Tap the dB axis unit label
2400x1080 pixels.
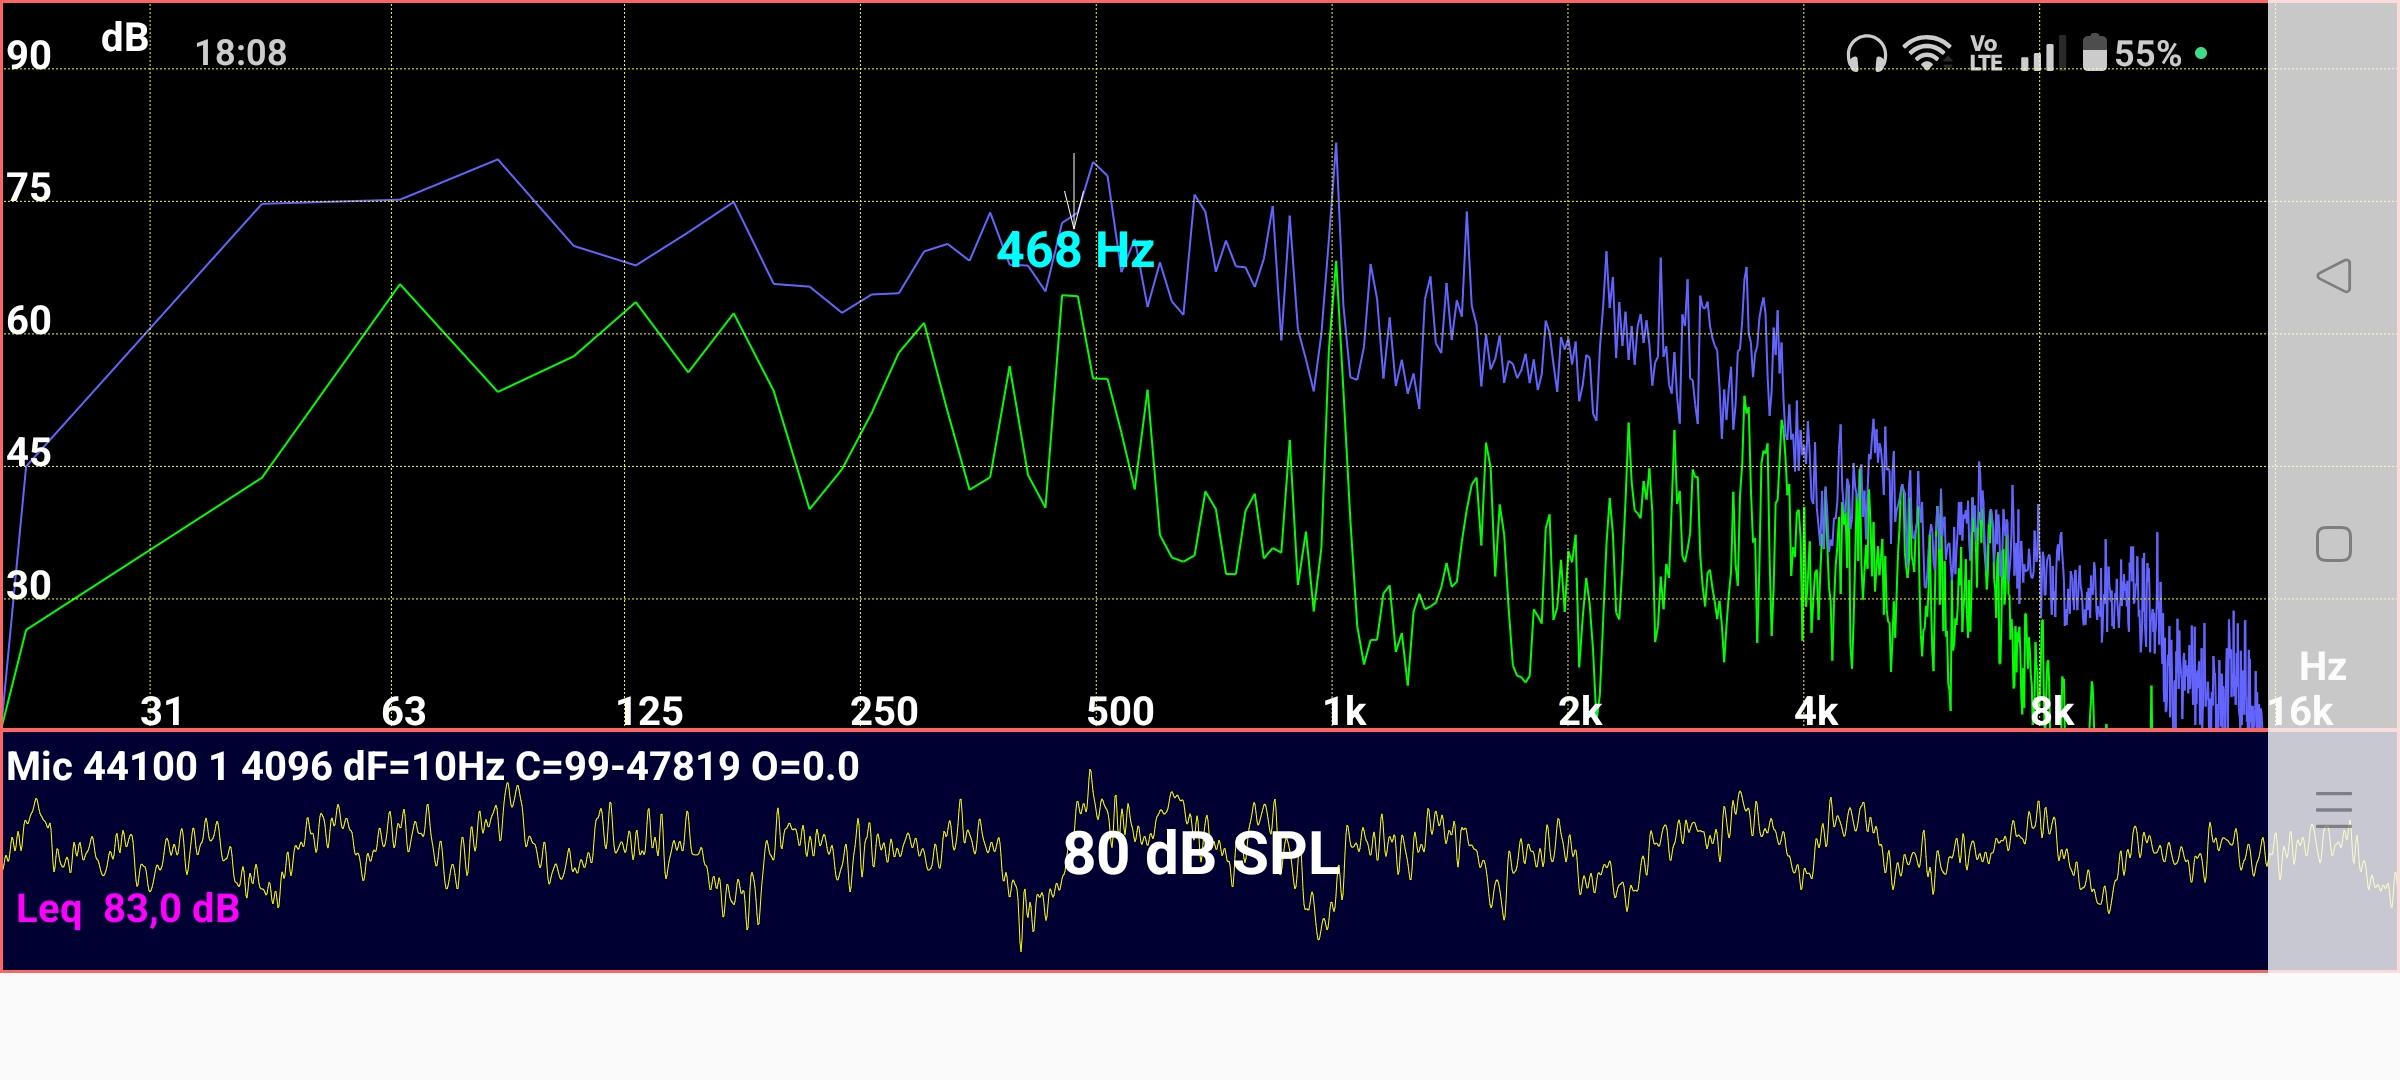tap(125, 38)
